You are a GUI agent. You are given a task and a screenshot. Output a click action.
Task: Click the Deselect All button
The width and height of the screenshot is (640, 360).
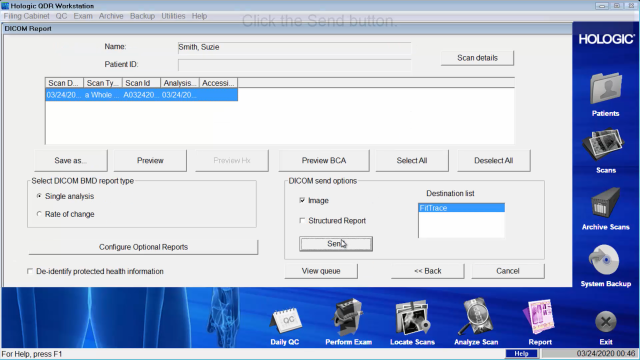(493, 160)
